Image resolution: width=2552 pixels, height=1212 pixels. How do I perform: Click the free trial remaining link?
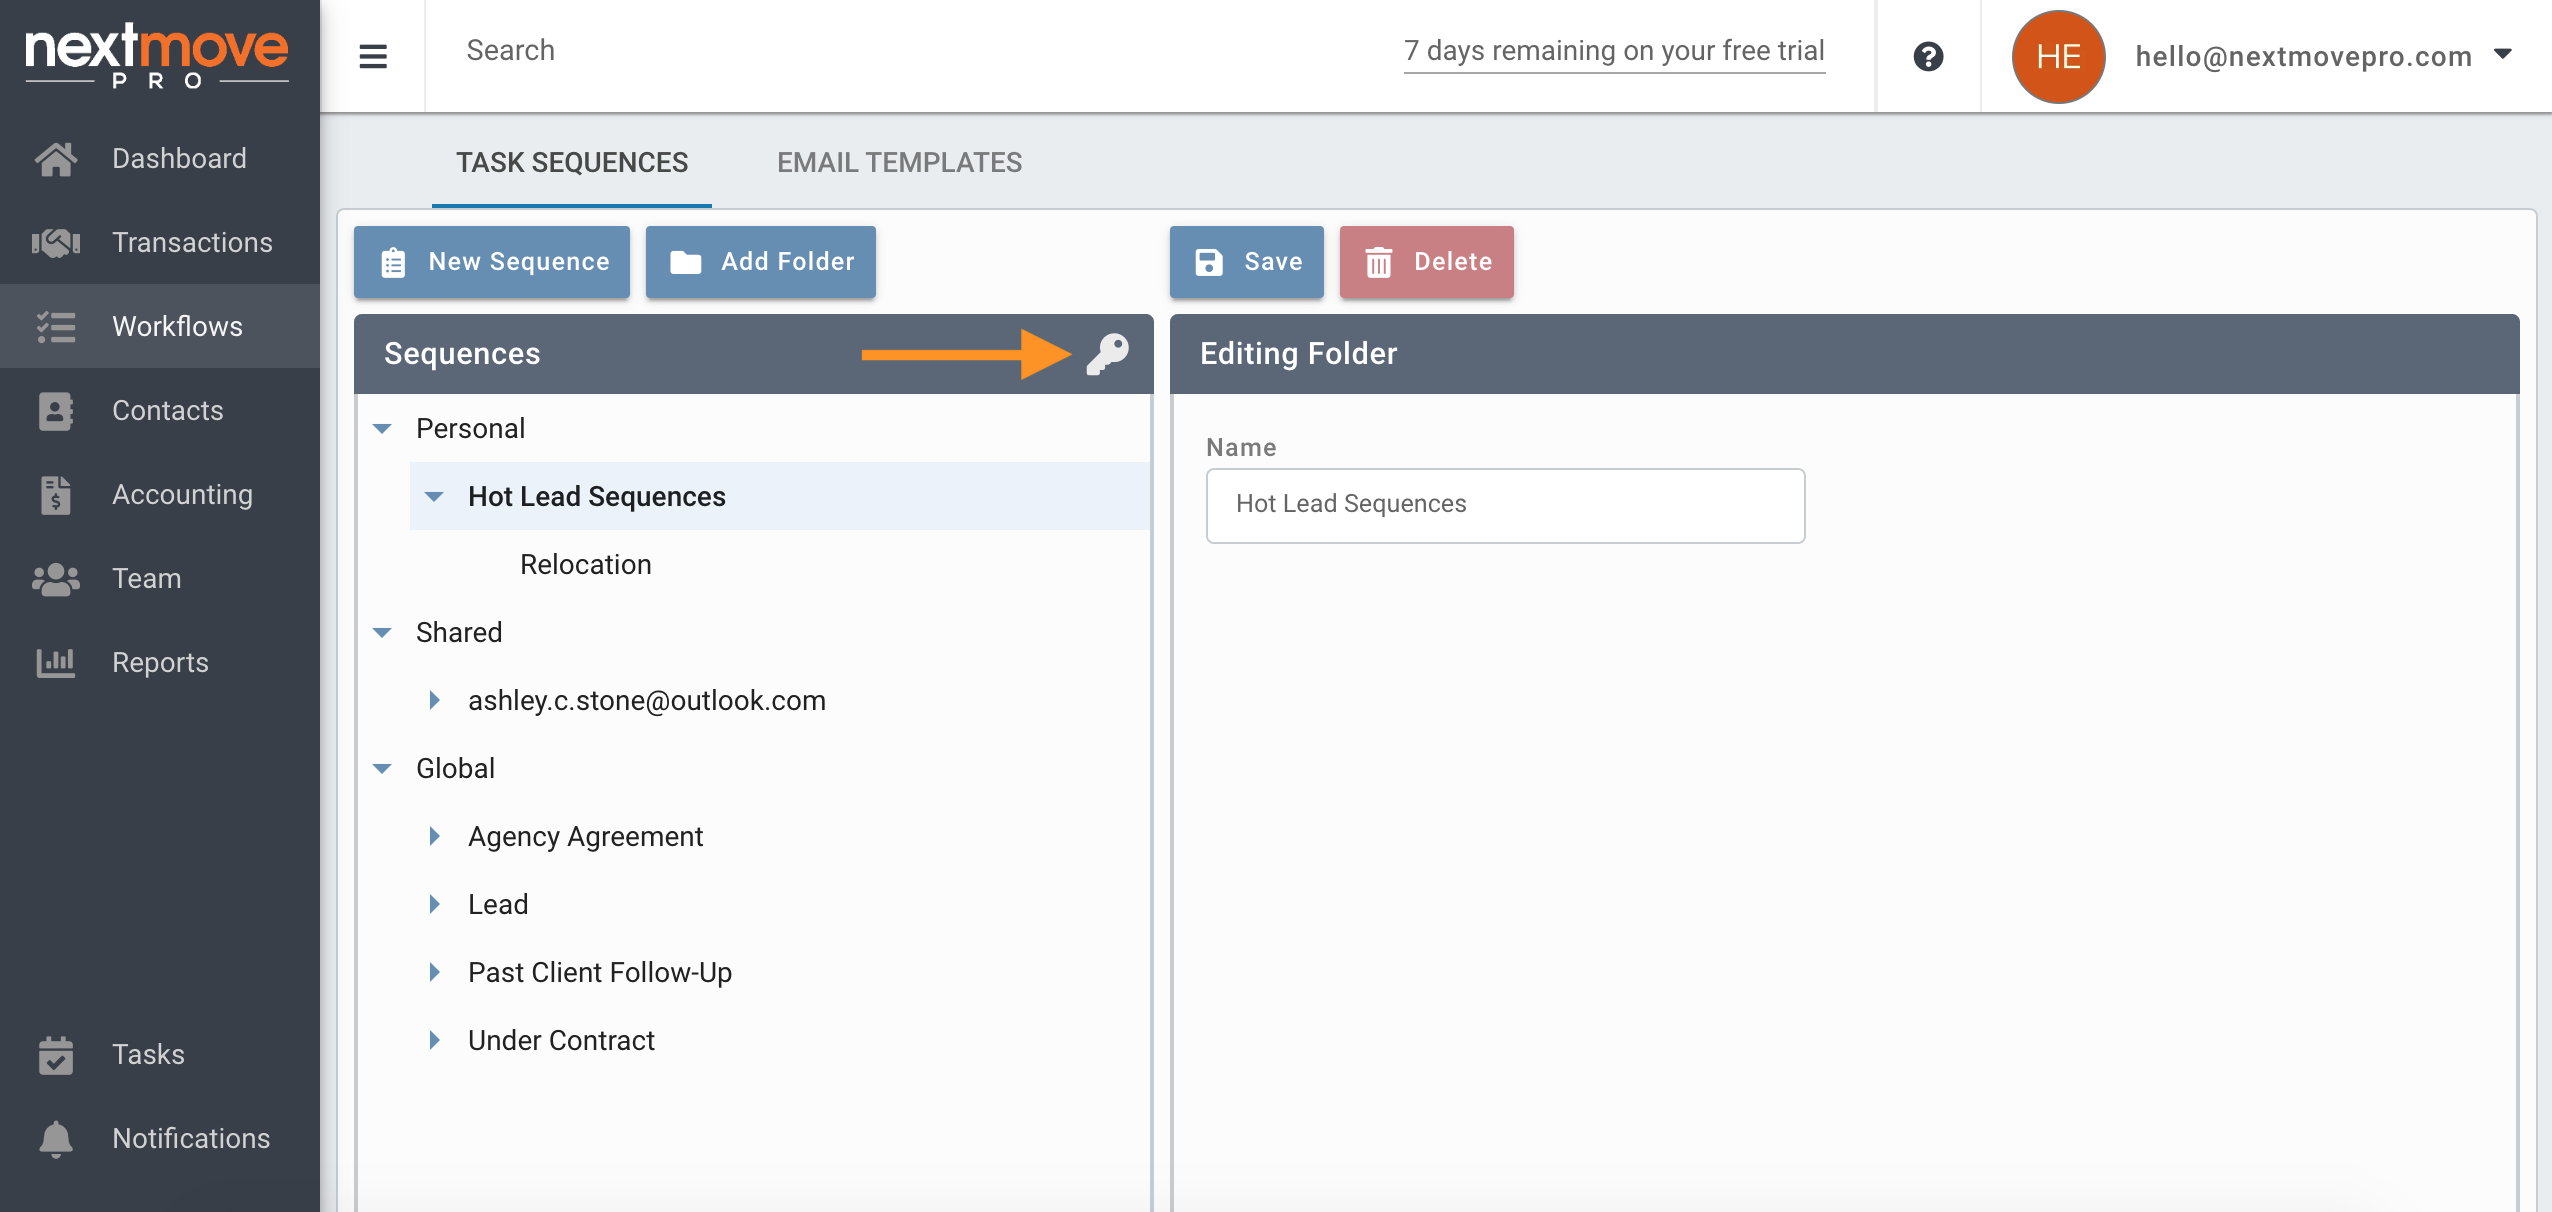(1614, 51)
